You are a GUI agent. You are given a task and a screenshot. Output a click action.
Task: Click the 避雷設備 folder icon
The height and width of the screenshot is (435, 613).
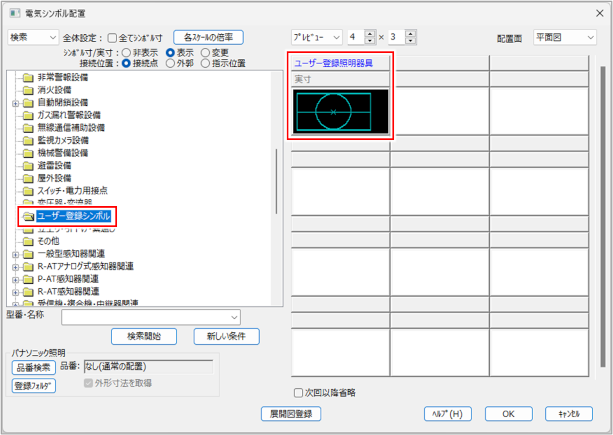pyautogui.click(x=28, y=165)
